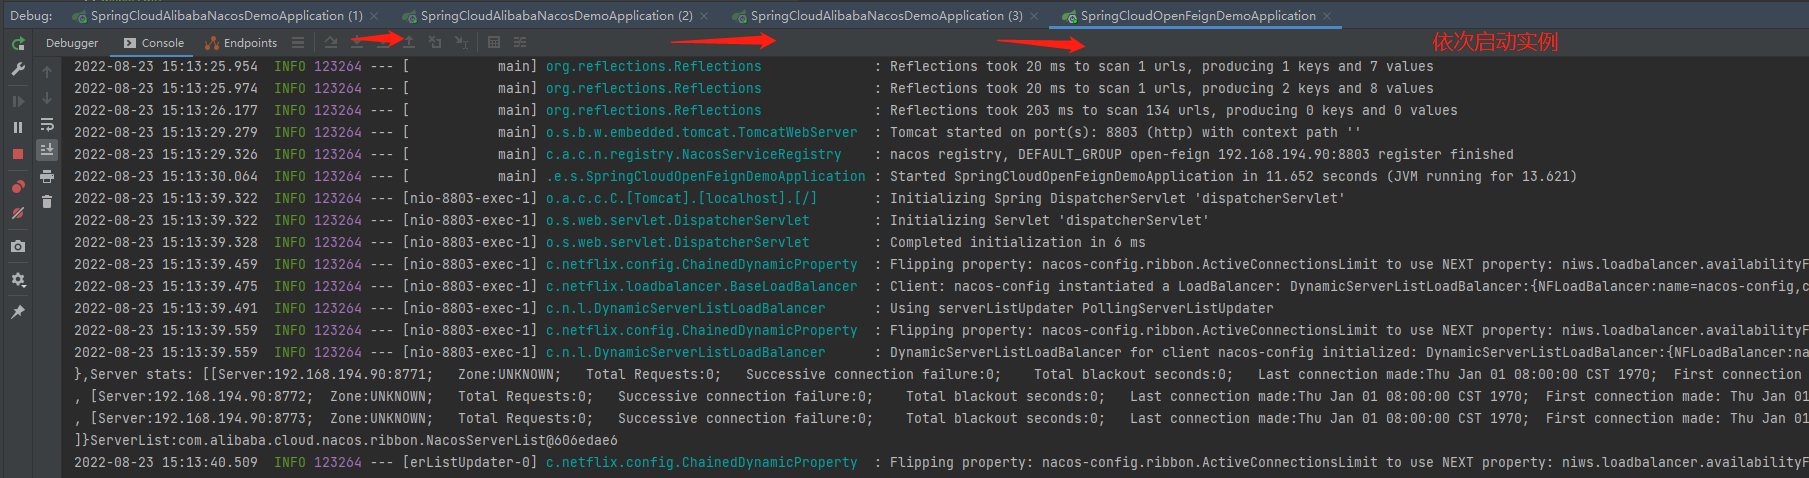Close SpringCloudAlibabaNacosDemoApplication (1) tab
The width and height of the screenshot is (1809, 478).
(374, 16)
